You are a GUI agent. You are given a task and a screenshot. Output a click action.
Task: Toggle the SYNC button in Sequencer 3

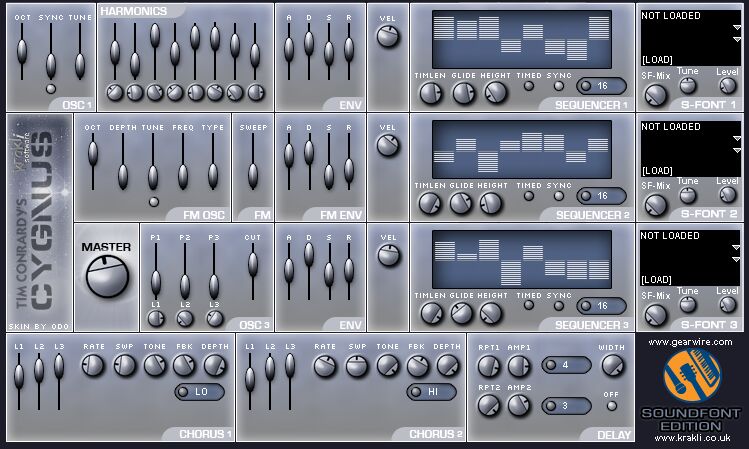[558, 306]
